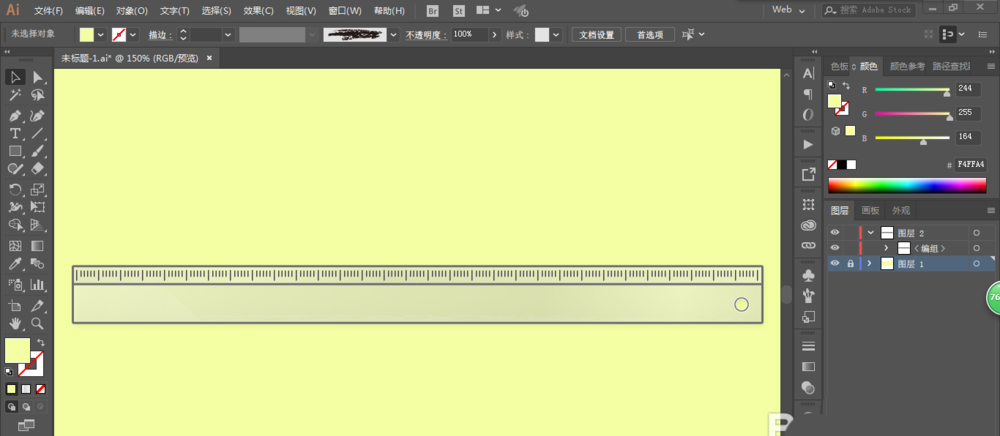Click target circle of 图层 2
Viewport: 1000px width, 436px height.
click(x=976, y=233)
